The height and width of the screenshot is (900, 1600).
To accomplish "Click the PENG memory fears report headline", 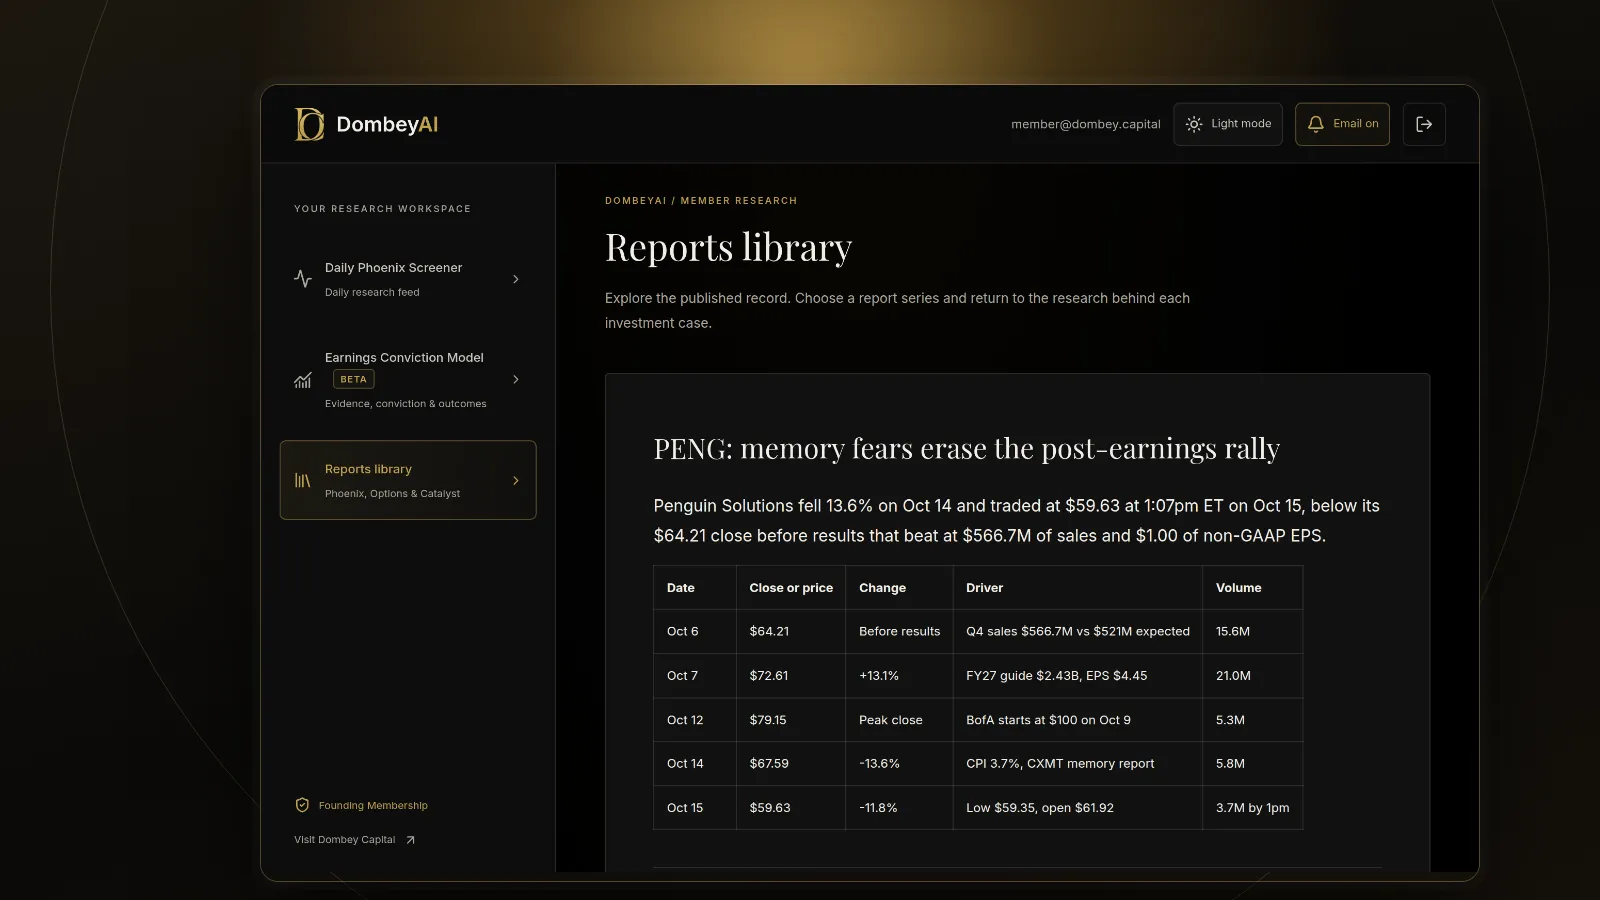I will 967,448.
